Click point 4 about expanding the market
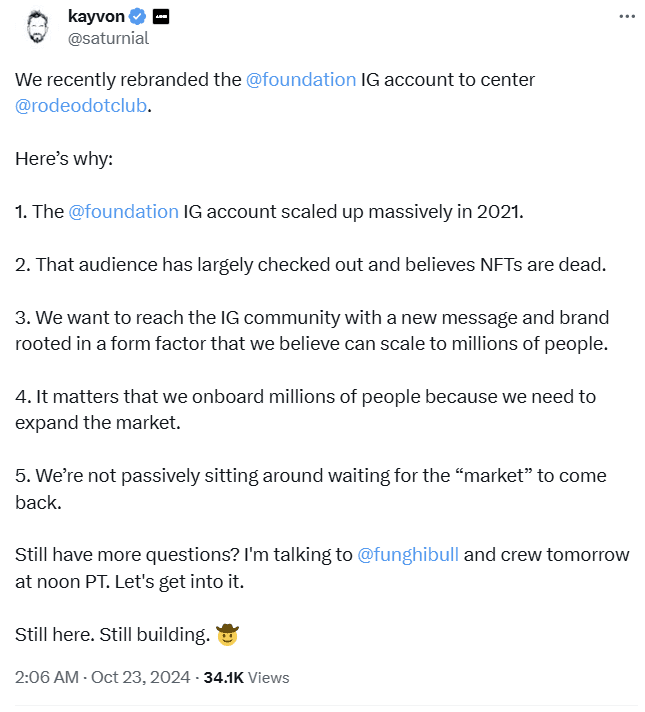Screen dimensions: 645x712 coord(306,410)
